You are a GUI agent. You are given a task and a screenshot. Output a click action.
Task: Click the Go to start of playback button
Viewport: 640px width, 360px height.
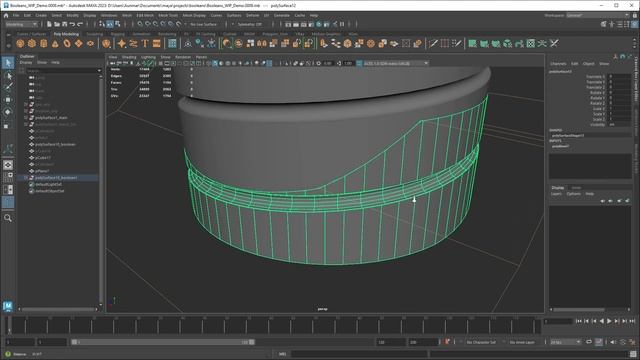(x=578, y=321)
